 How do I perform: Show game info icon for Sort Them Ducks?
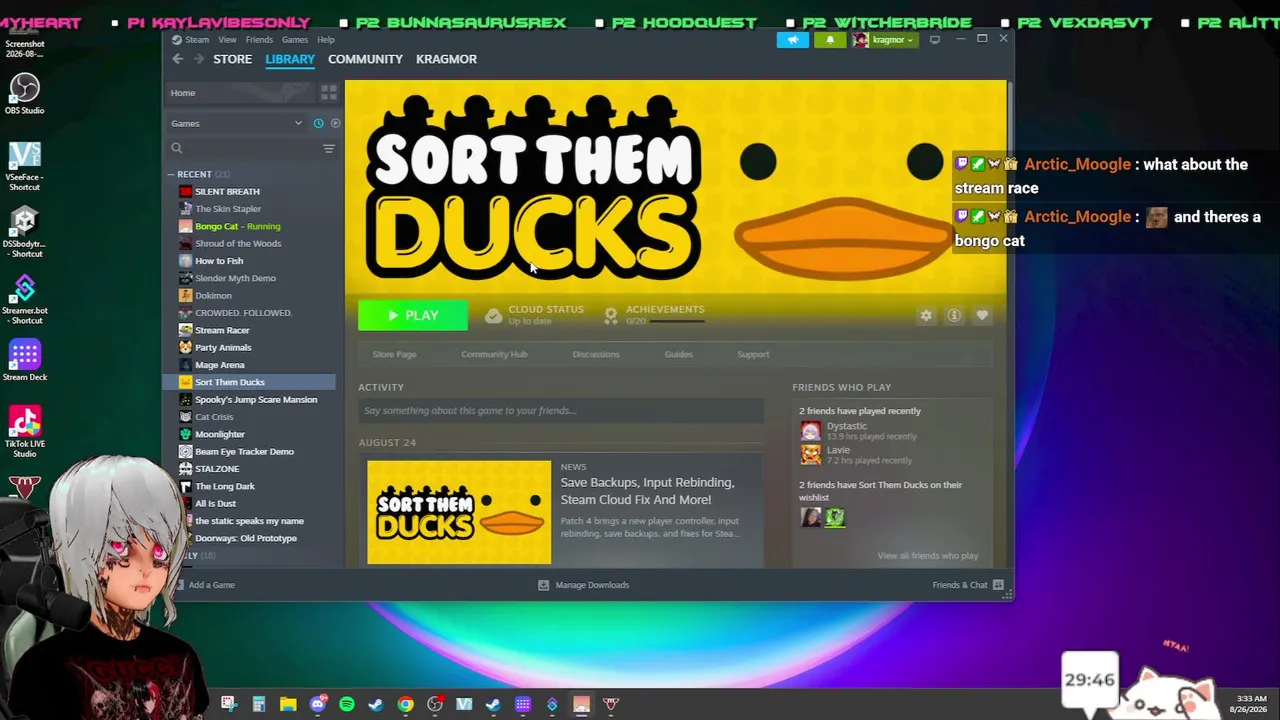click(954, 315)
